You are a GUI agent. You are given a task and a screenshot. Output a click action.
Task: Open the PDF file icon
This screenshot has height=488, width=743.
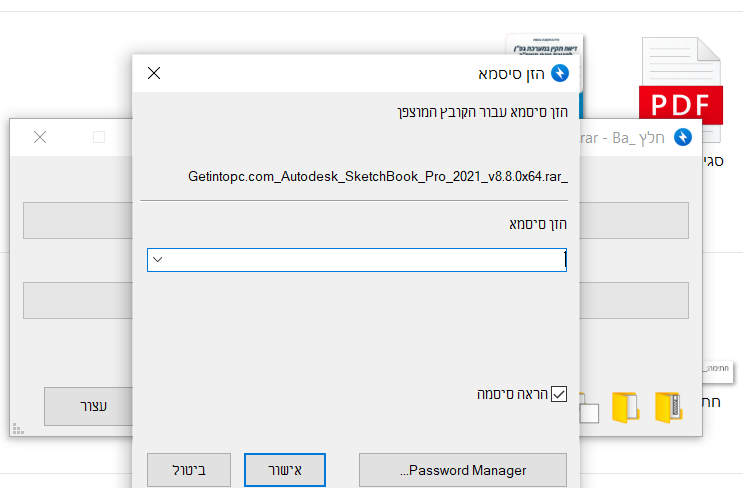tap(680, 88)
